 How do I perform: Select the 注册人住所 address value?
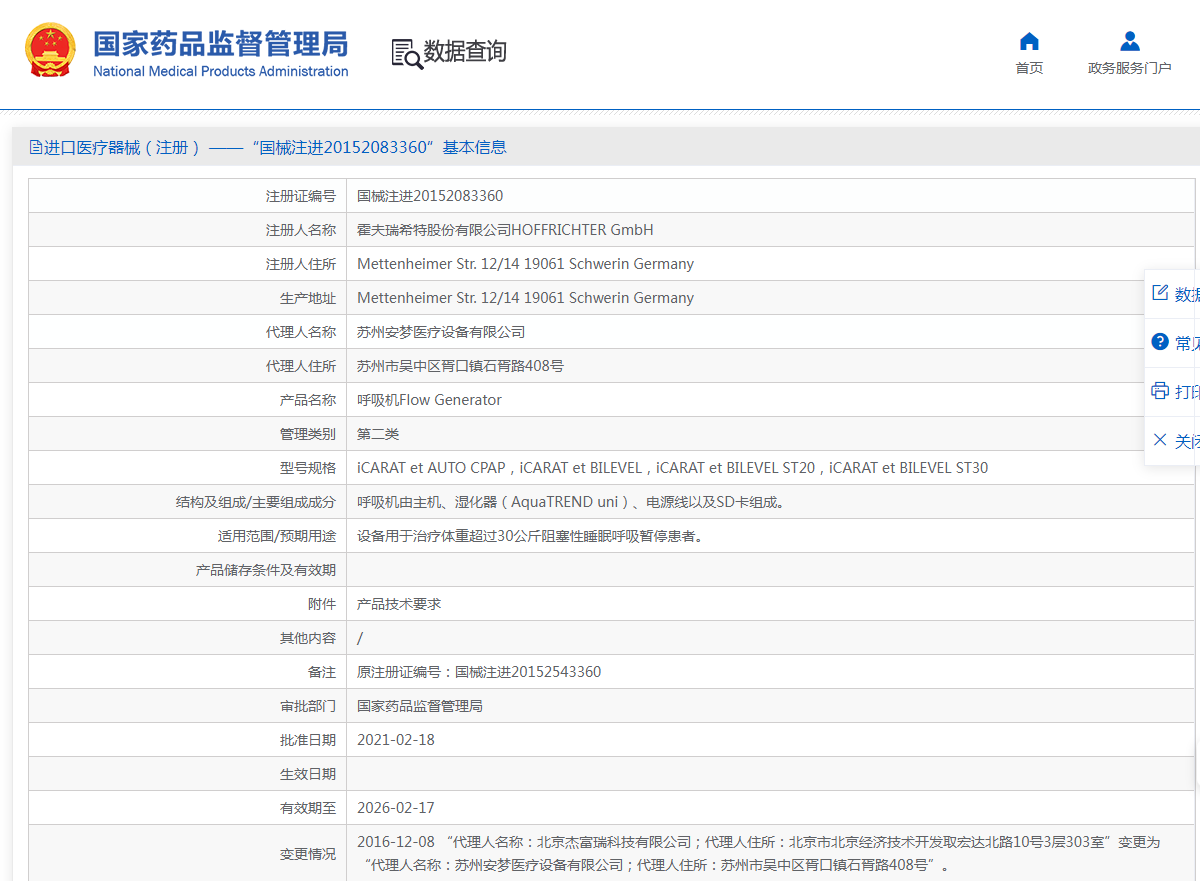(525, 264)
